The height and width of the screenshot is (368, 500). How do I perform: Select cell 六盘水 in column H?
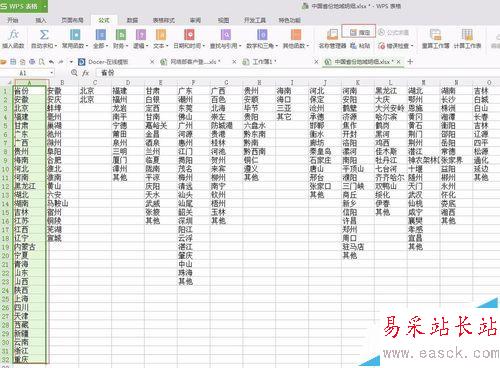click(259, 125)
